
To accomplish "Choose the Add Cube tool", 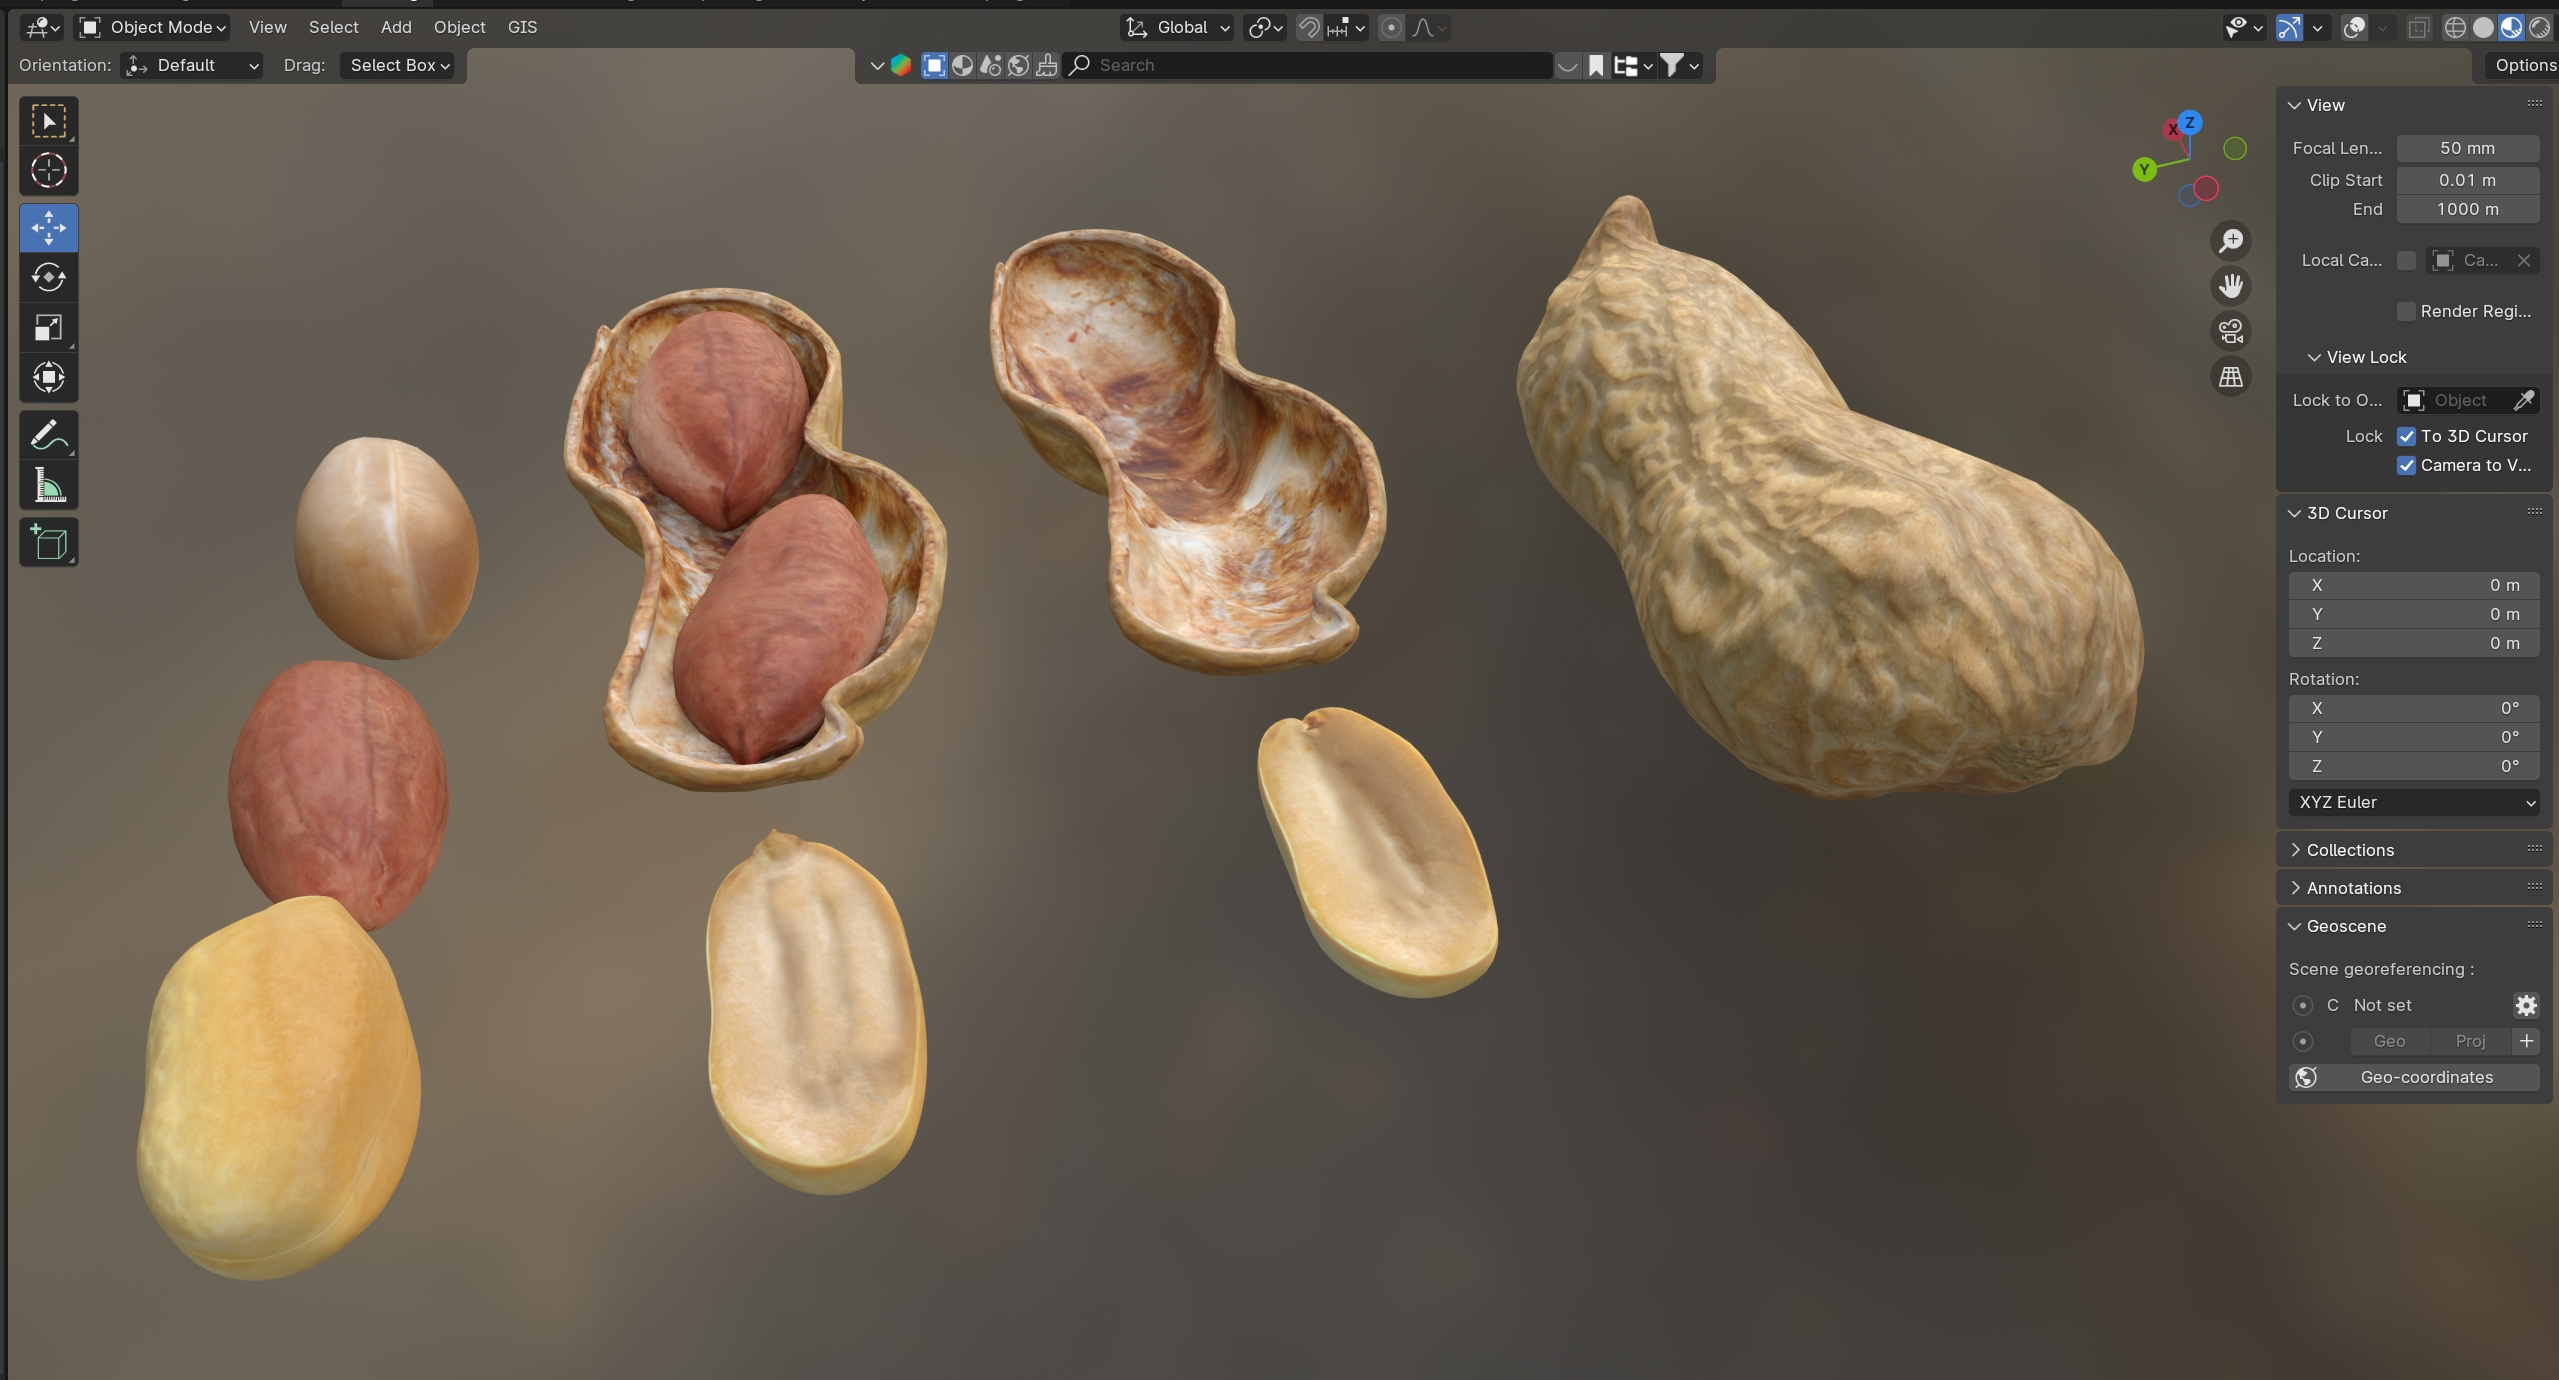I will [x=48, y=543].
